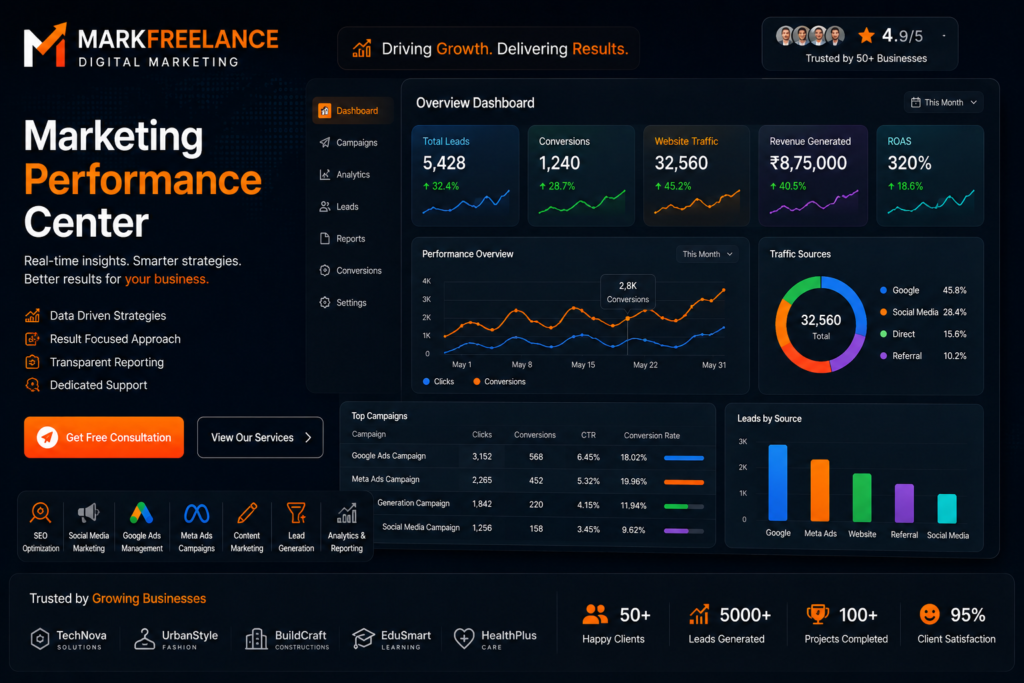The image size is (1024, 683).
Task: Click the Meta Ads Campaigns icon
Action: tap(197, 514)
